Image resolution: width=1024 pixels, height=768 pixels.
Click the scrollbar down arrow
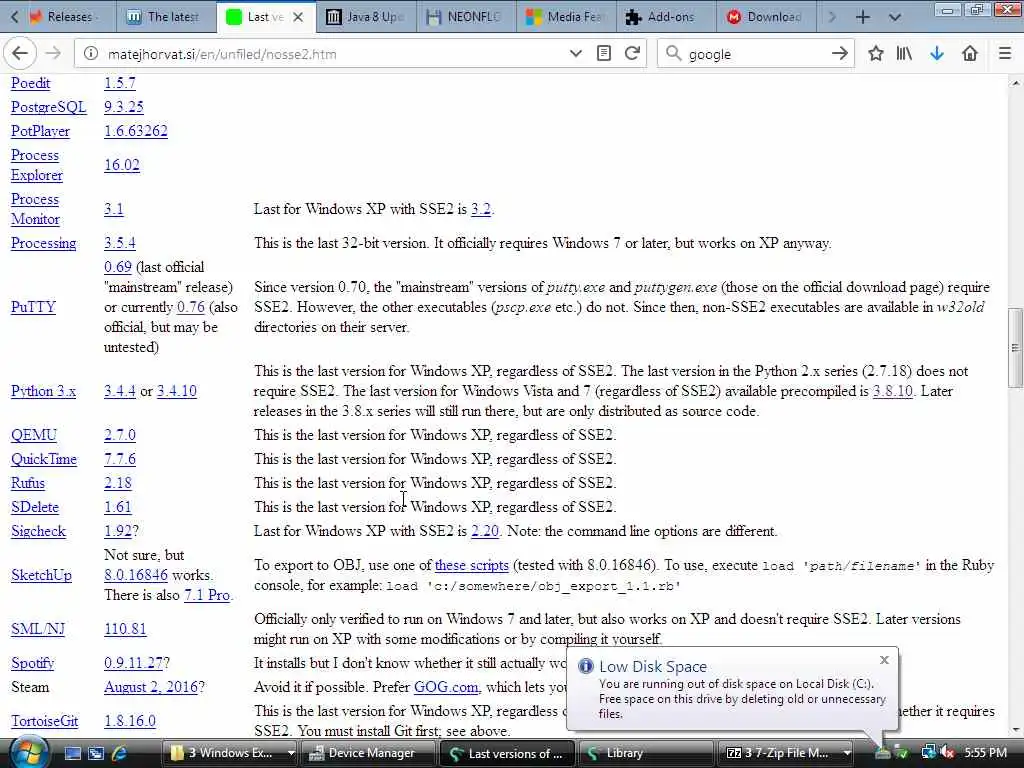coord(1015,730)
